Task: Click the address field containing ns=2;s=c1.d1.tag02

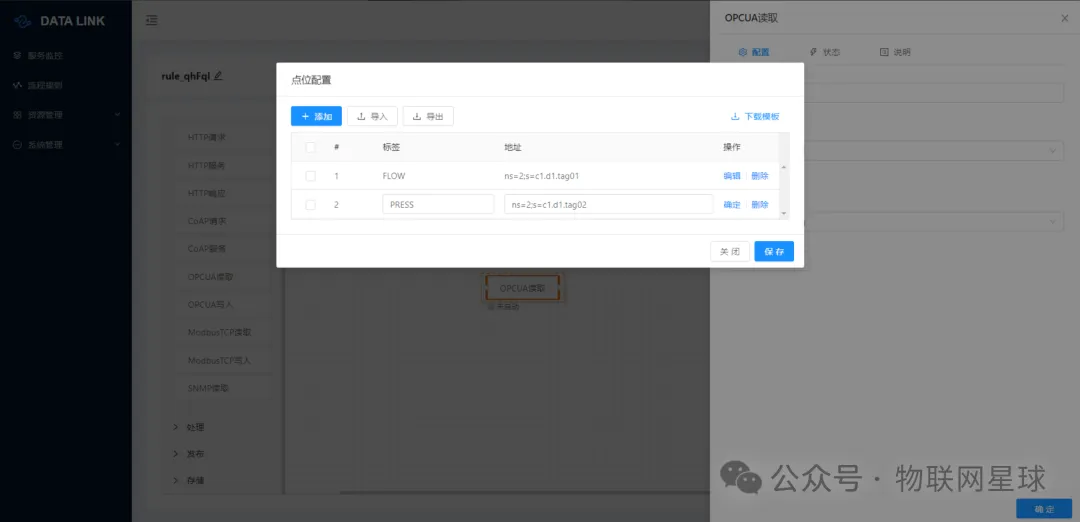Action: click(607, 204)
